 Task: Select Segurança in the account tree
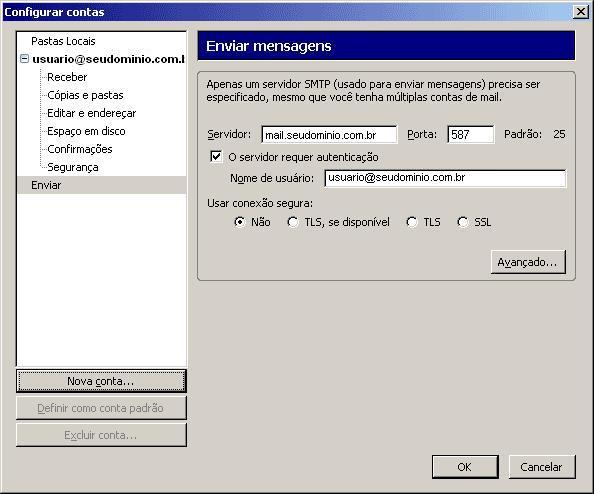point(73,167)
